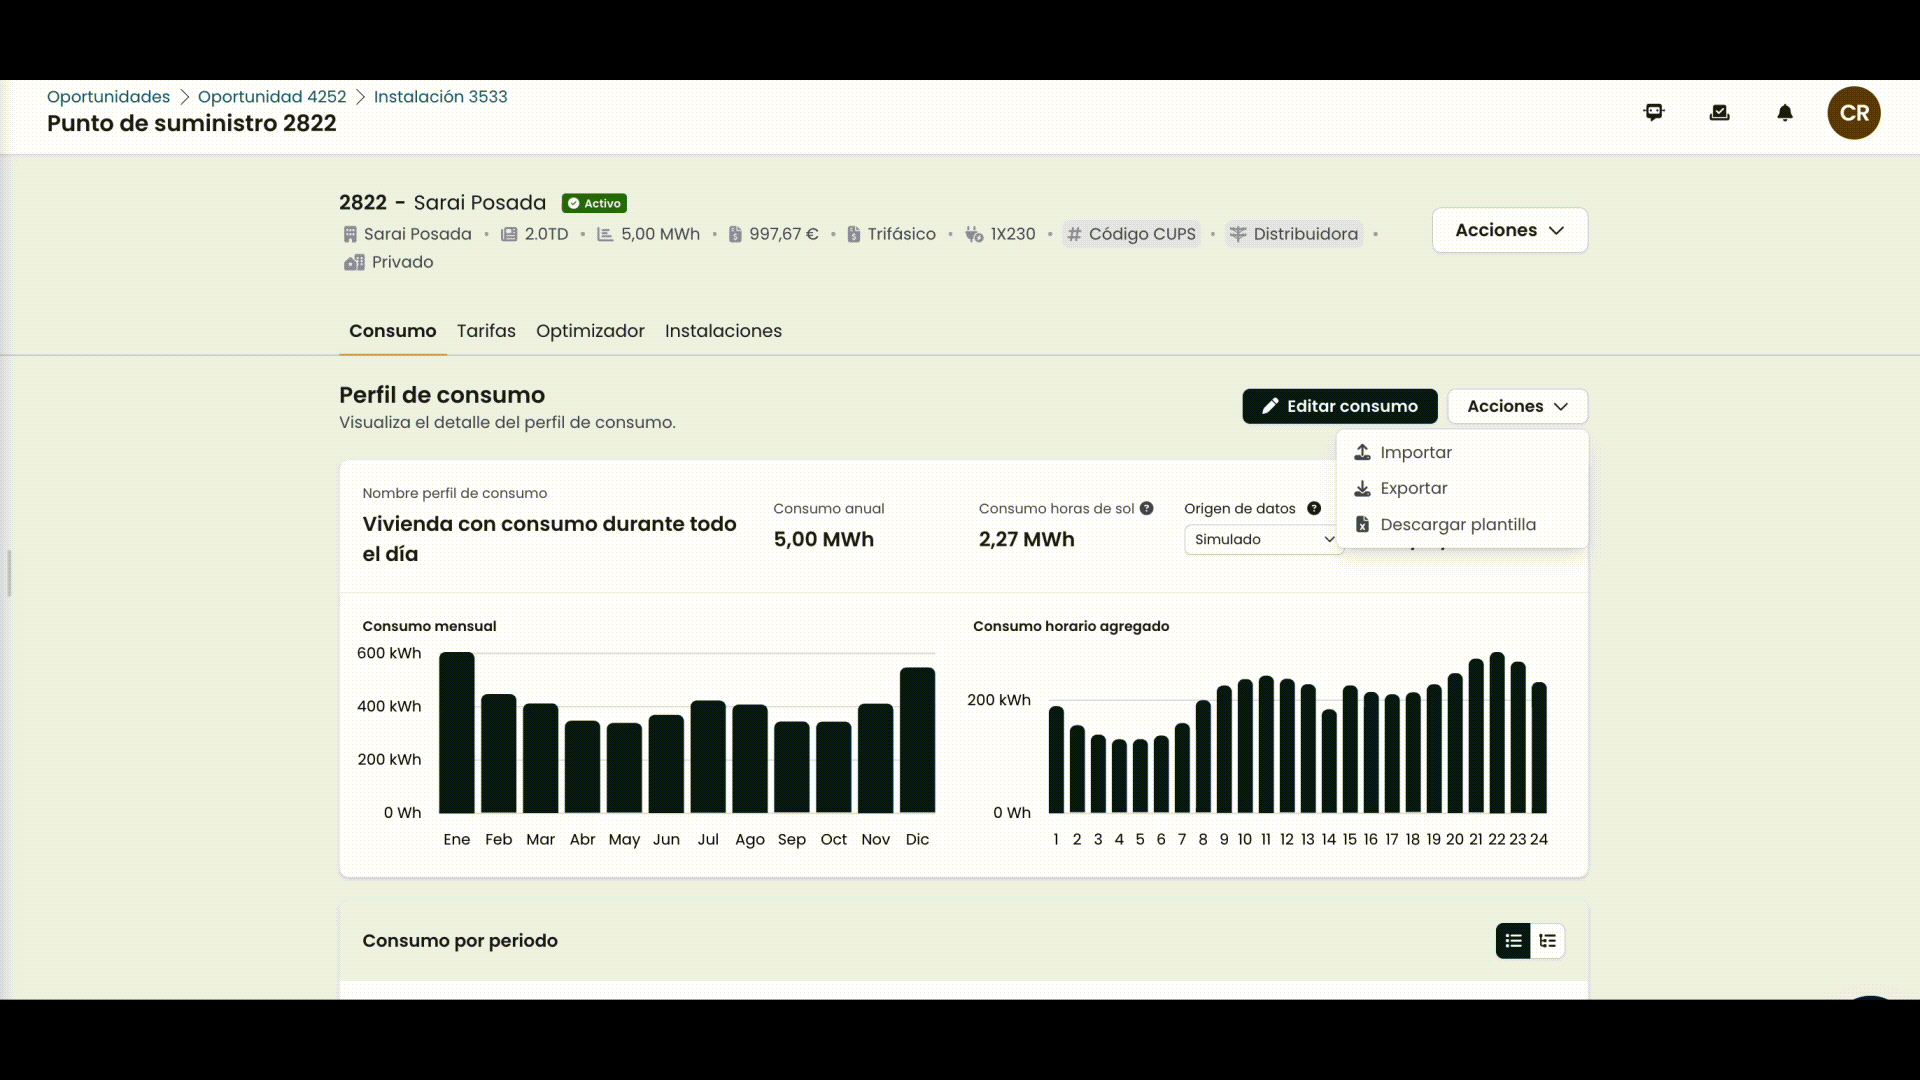Image resolution: width=1920 pixels, height=1080 pixels.
Task: Click the Consumo horario agregado chart title
Action: [1071, 626]
